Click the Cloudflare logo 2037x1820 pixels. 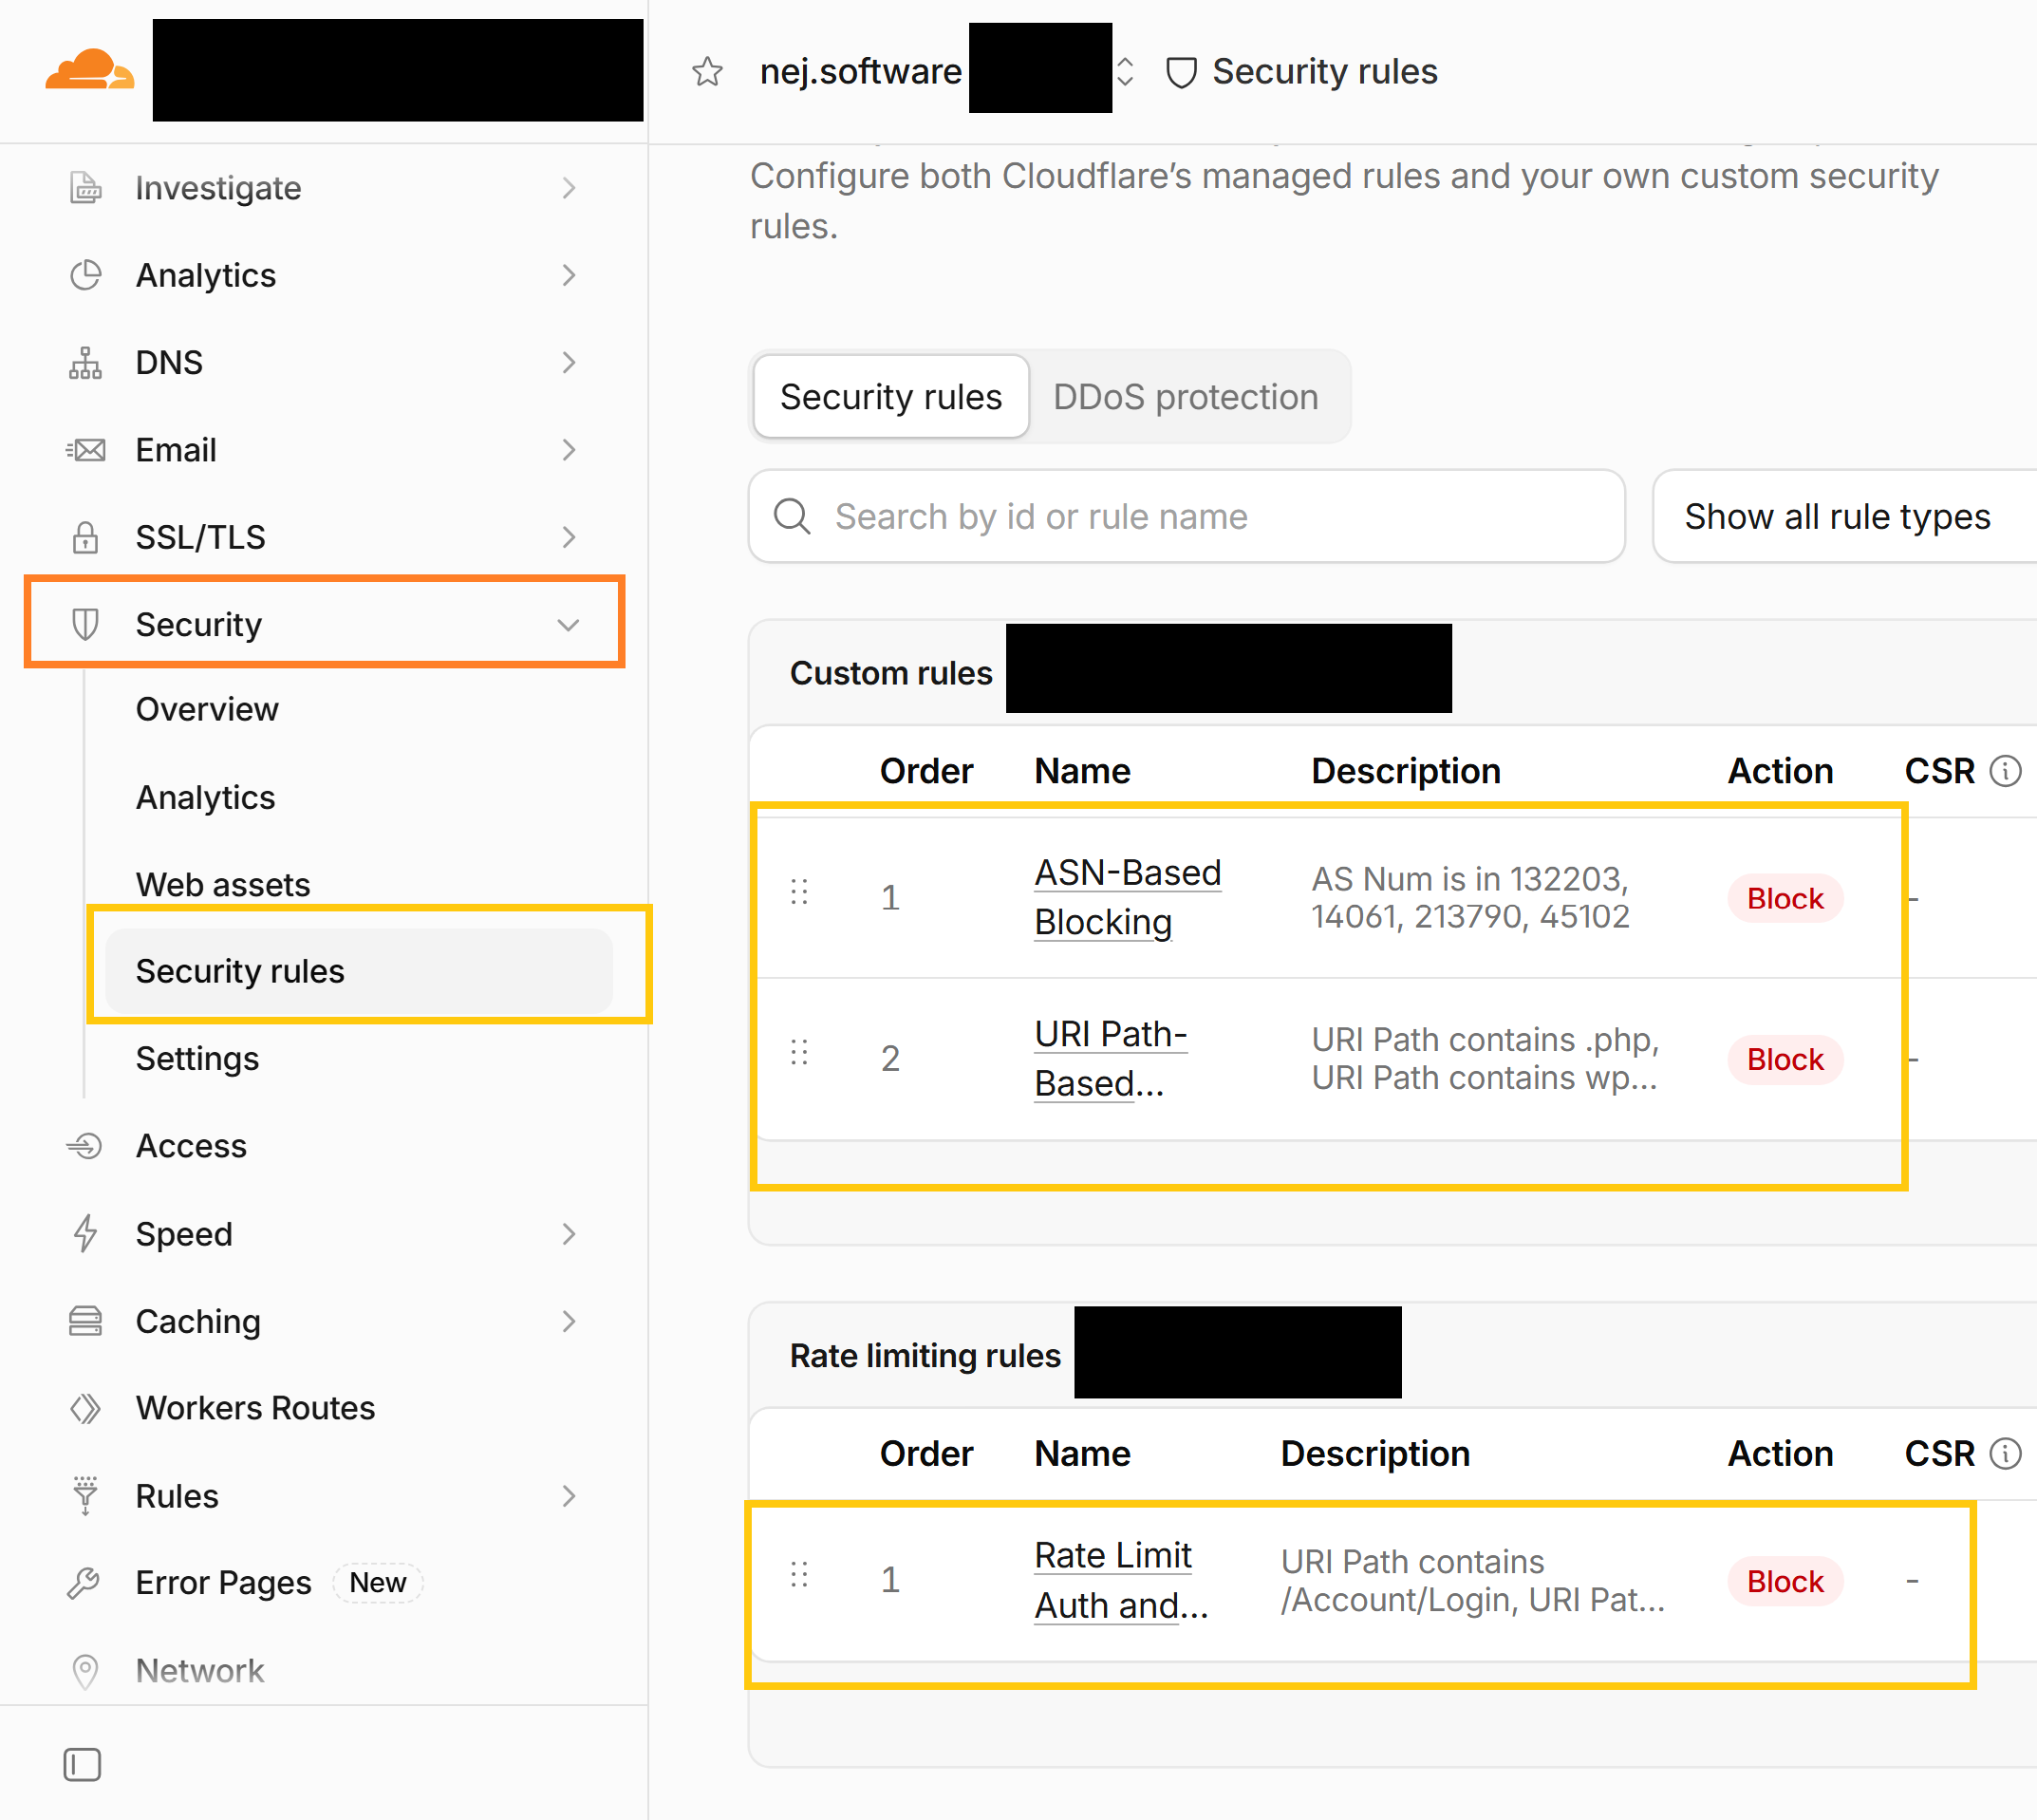pos(89,70)
